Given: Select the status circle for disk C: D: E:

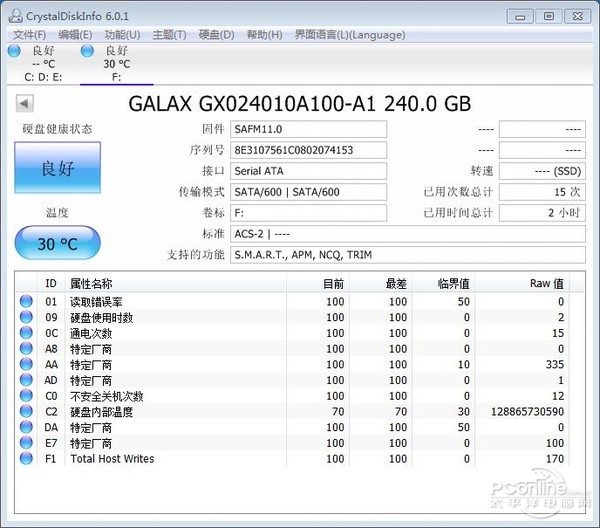Looking at the screenshot, I should 14,51.
